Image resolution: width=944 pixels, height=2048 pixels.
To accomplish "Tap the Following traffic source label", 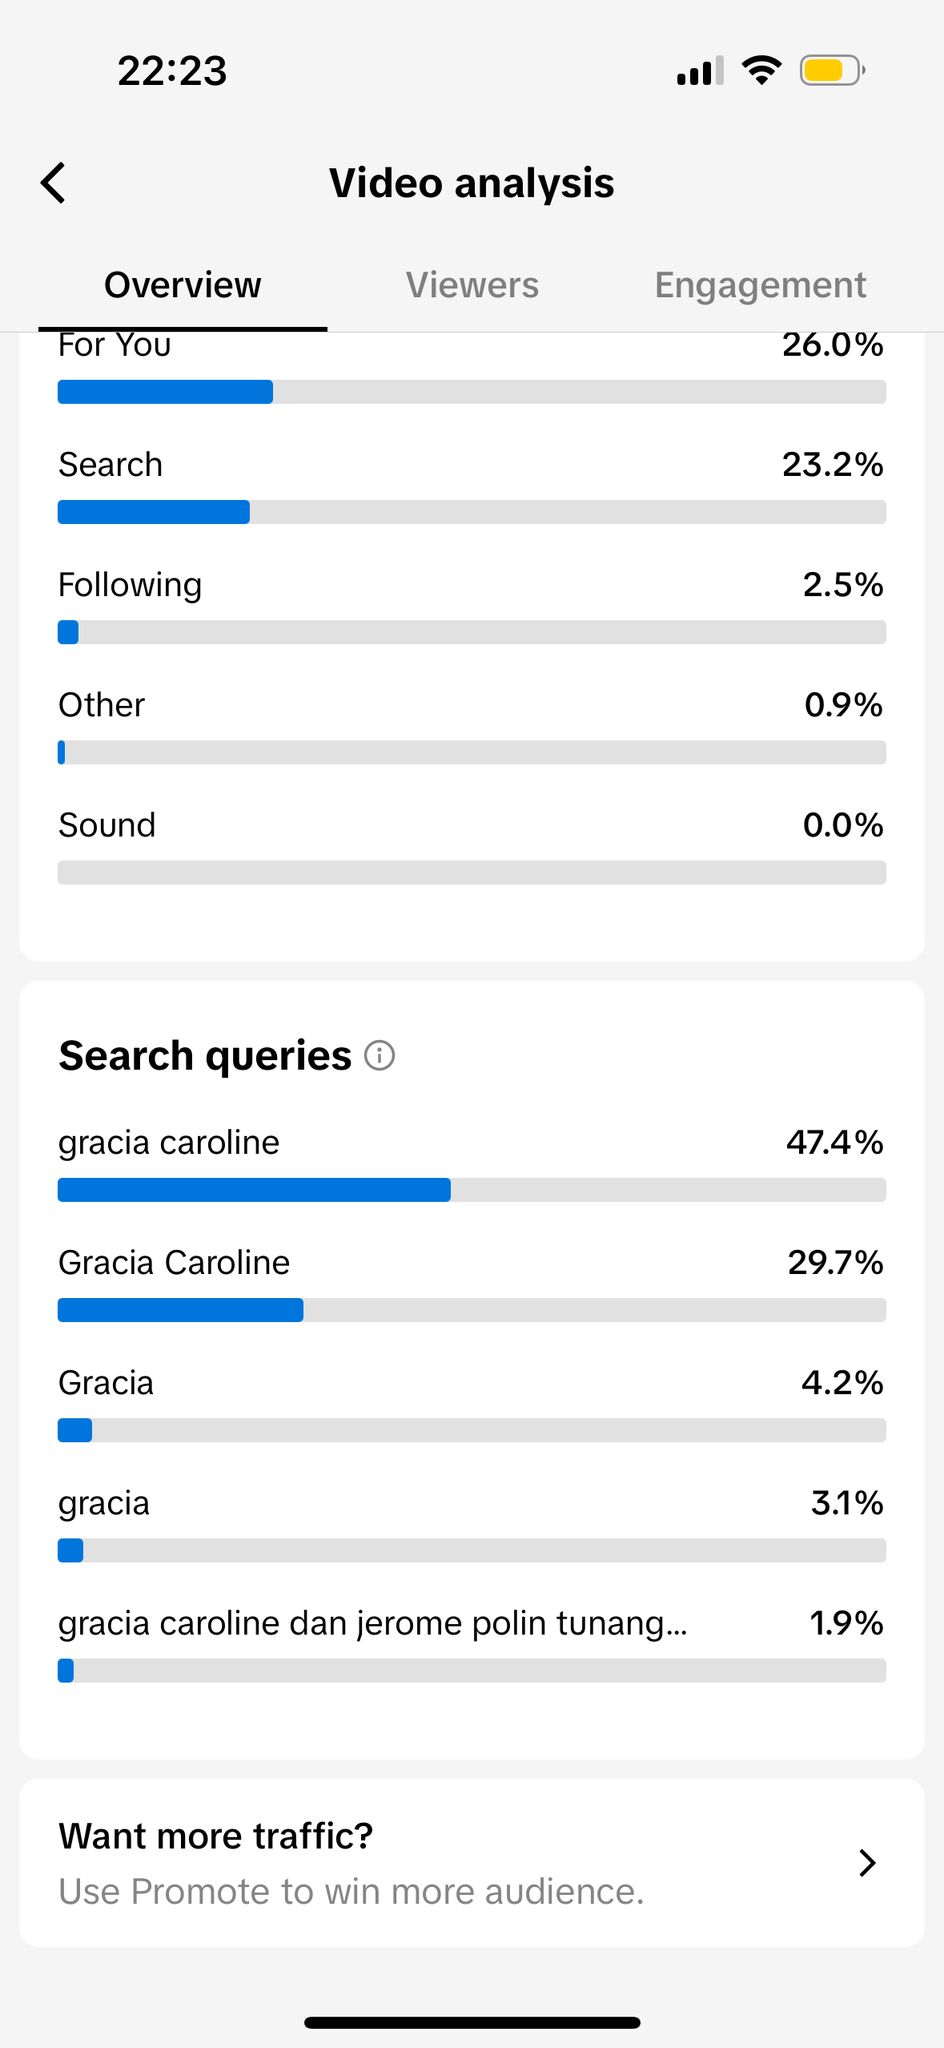I will pyautogui.click(x=130, y=585).
